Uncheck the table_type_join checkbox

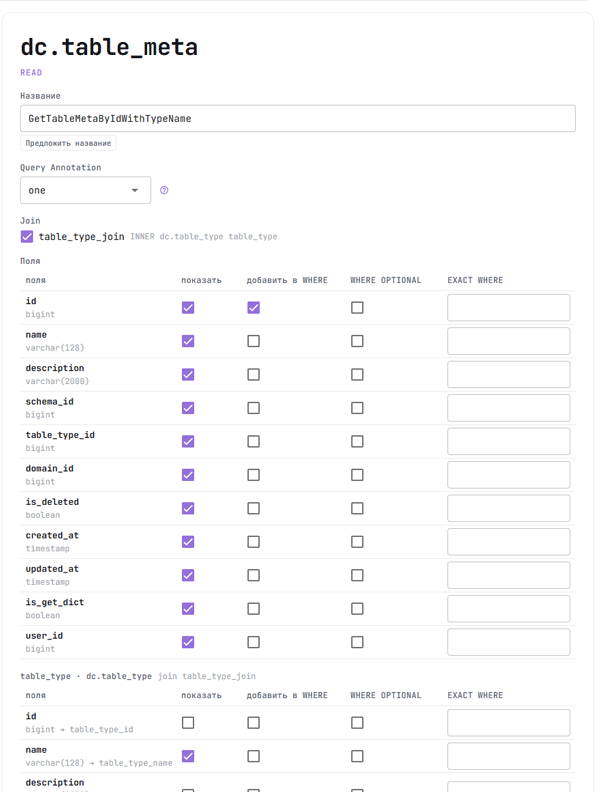27,236
